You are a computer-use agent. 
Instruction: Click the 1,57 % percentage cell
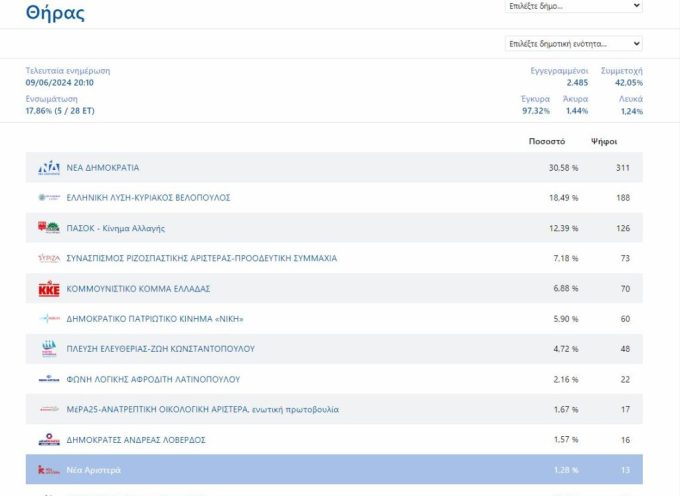pyautogui.click(x=566, y=440)
